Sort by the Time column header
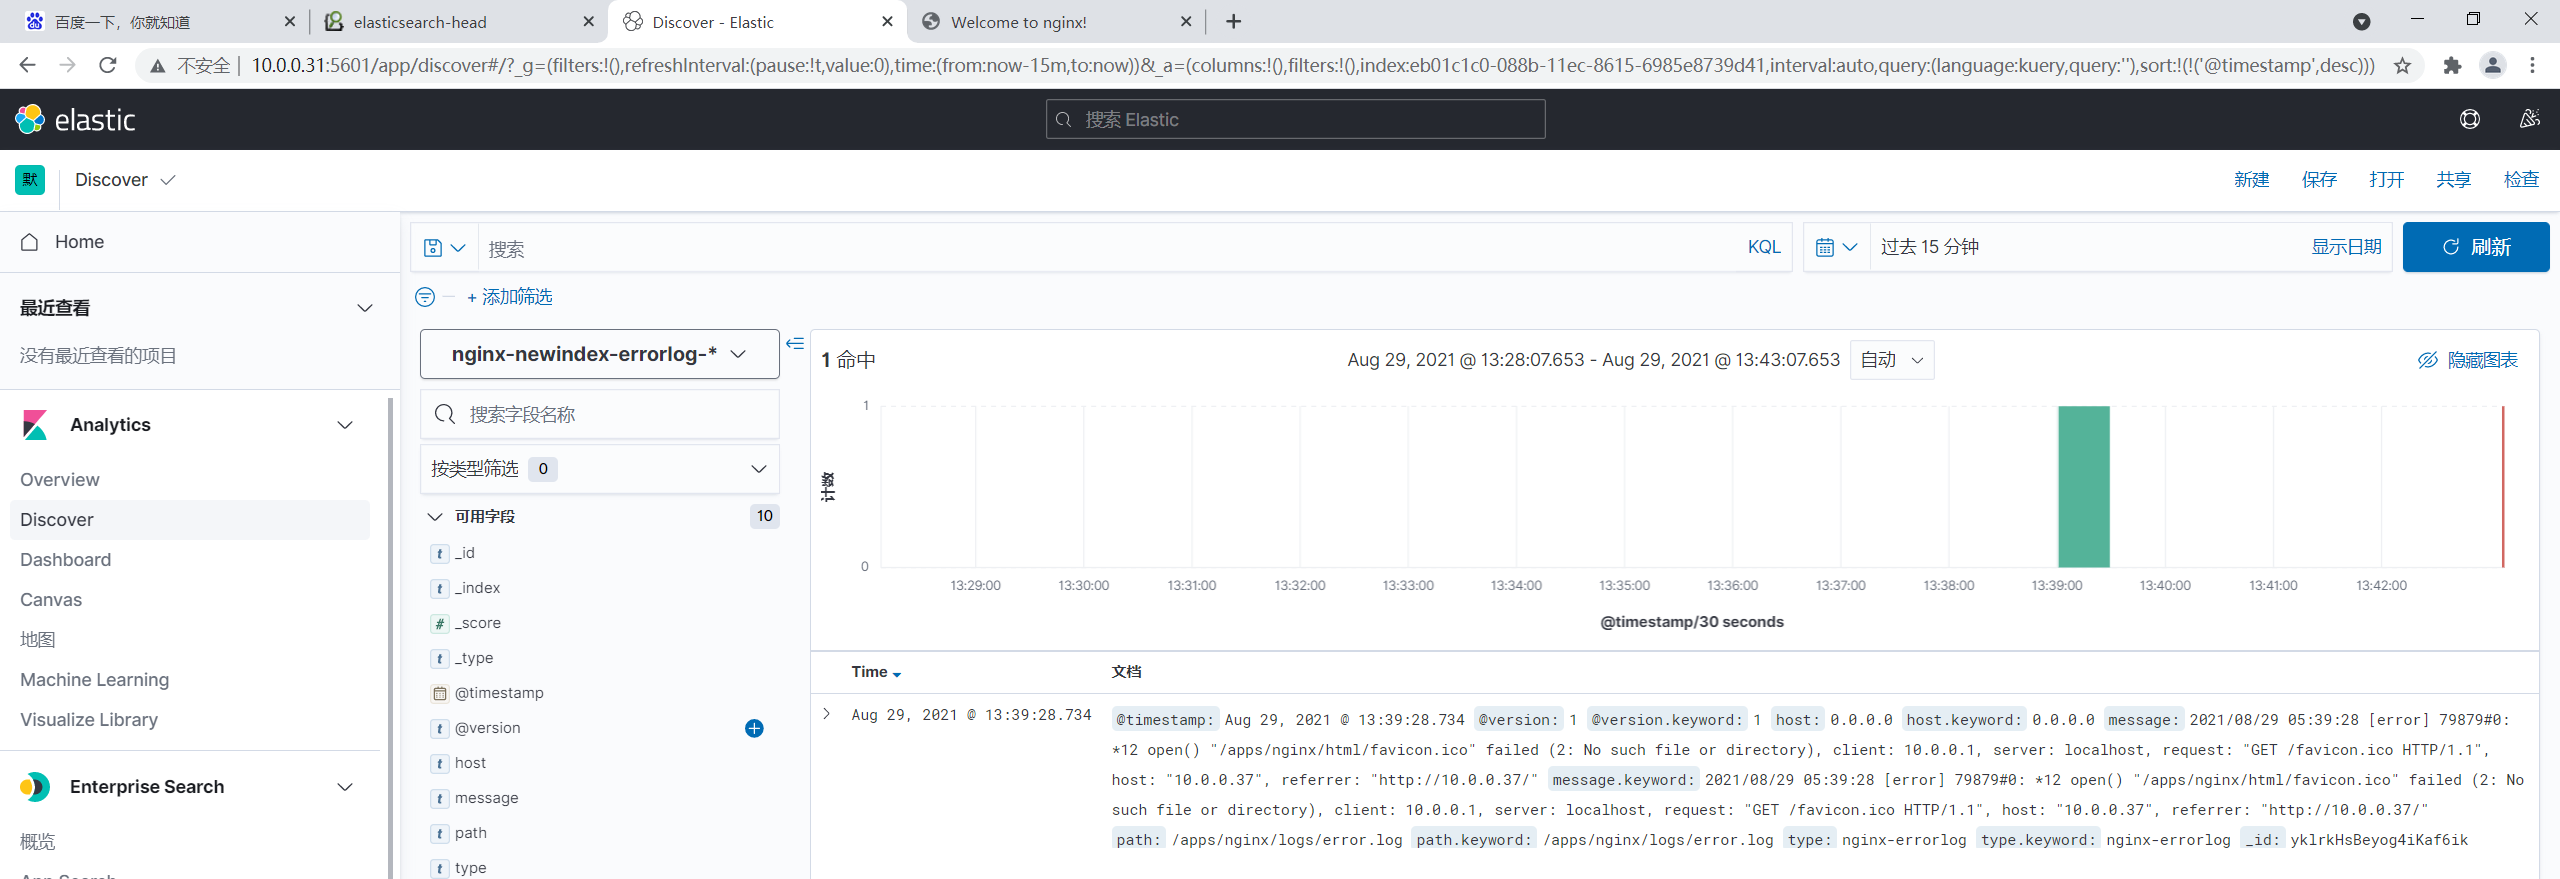 click(x=876, y=672)
